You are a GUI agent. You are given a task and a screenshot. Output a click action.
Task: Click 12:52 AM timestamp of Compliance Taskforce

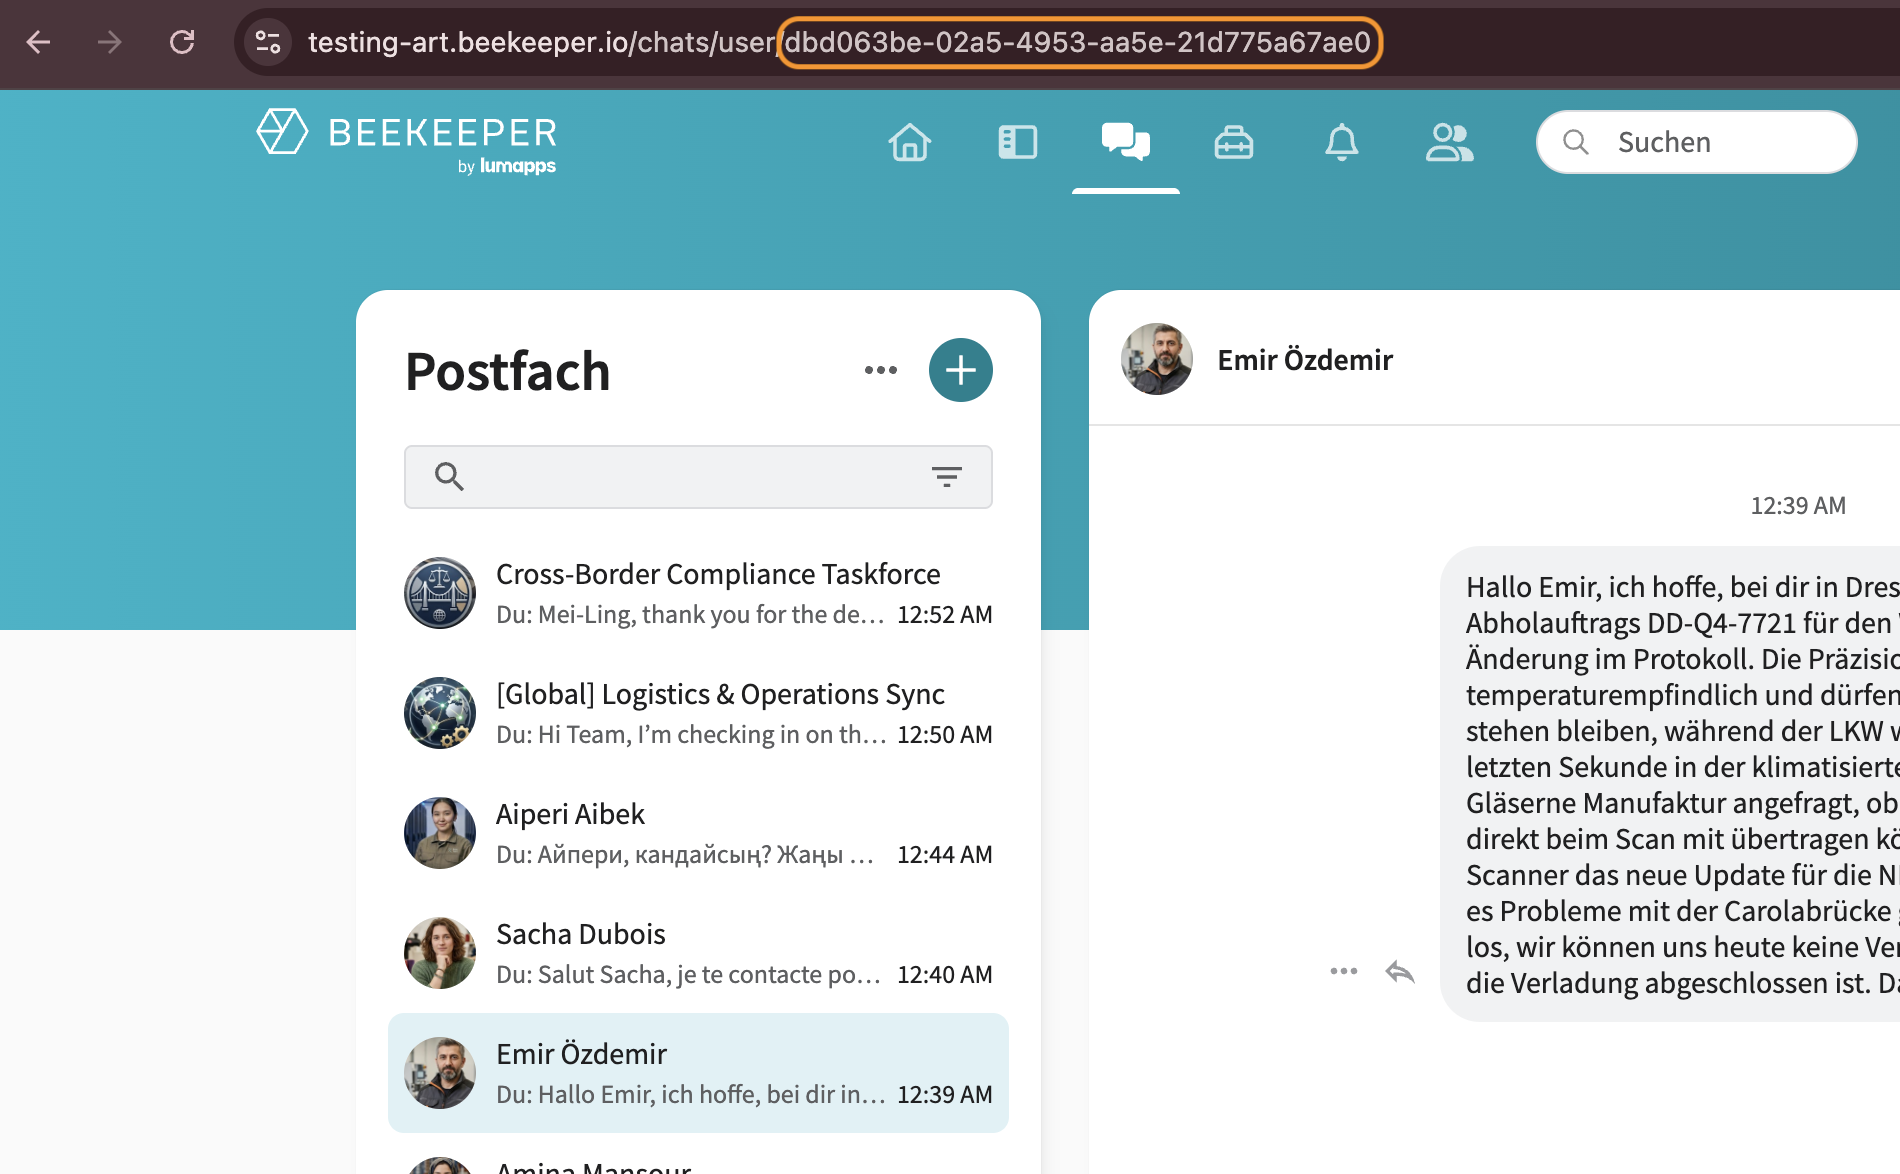tap(945, 615)
